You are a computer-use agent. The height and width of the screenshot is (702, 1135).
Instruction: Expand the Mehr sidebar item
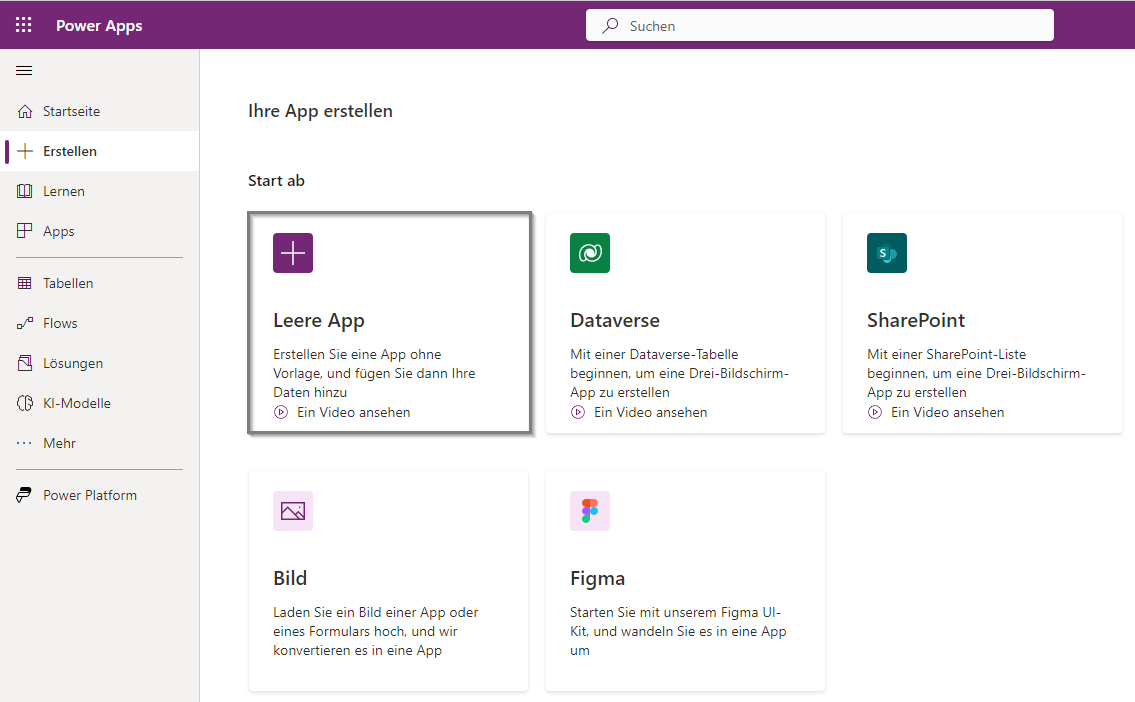[25, 443]
